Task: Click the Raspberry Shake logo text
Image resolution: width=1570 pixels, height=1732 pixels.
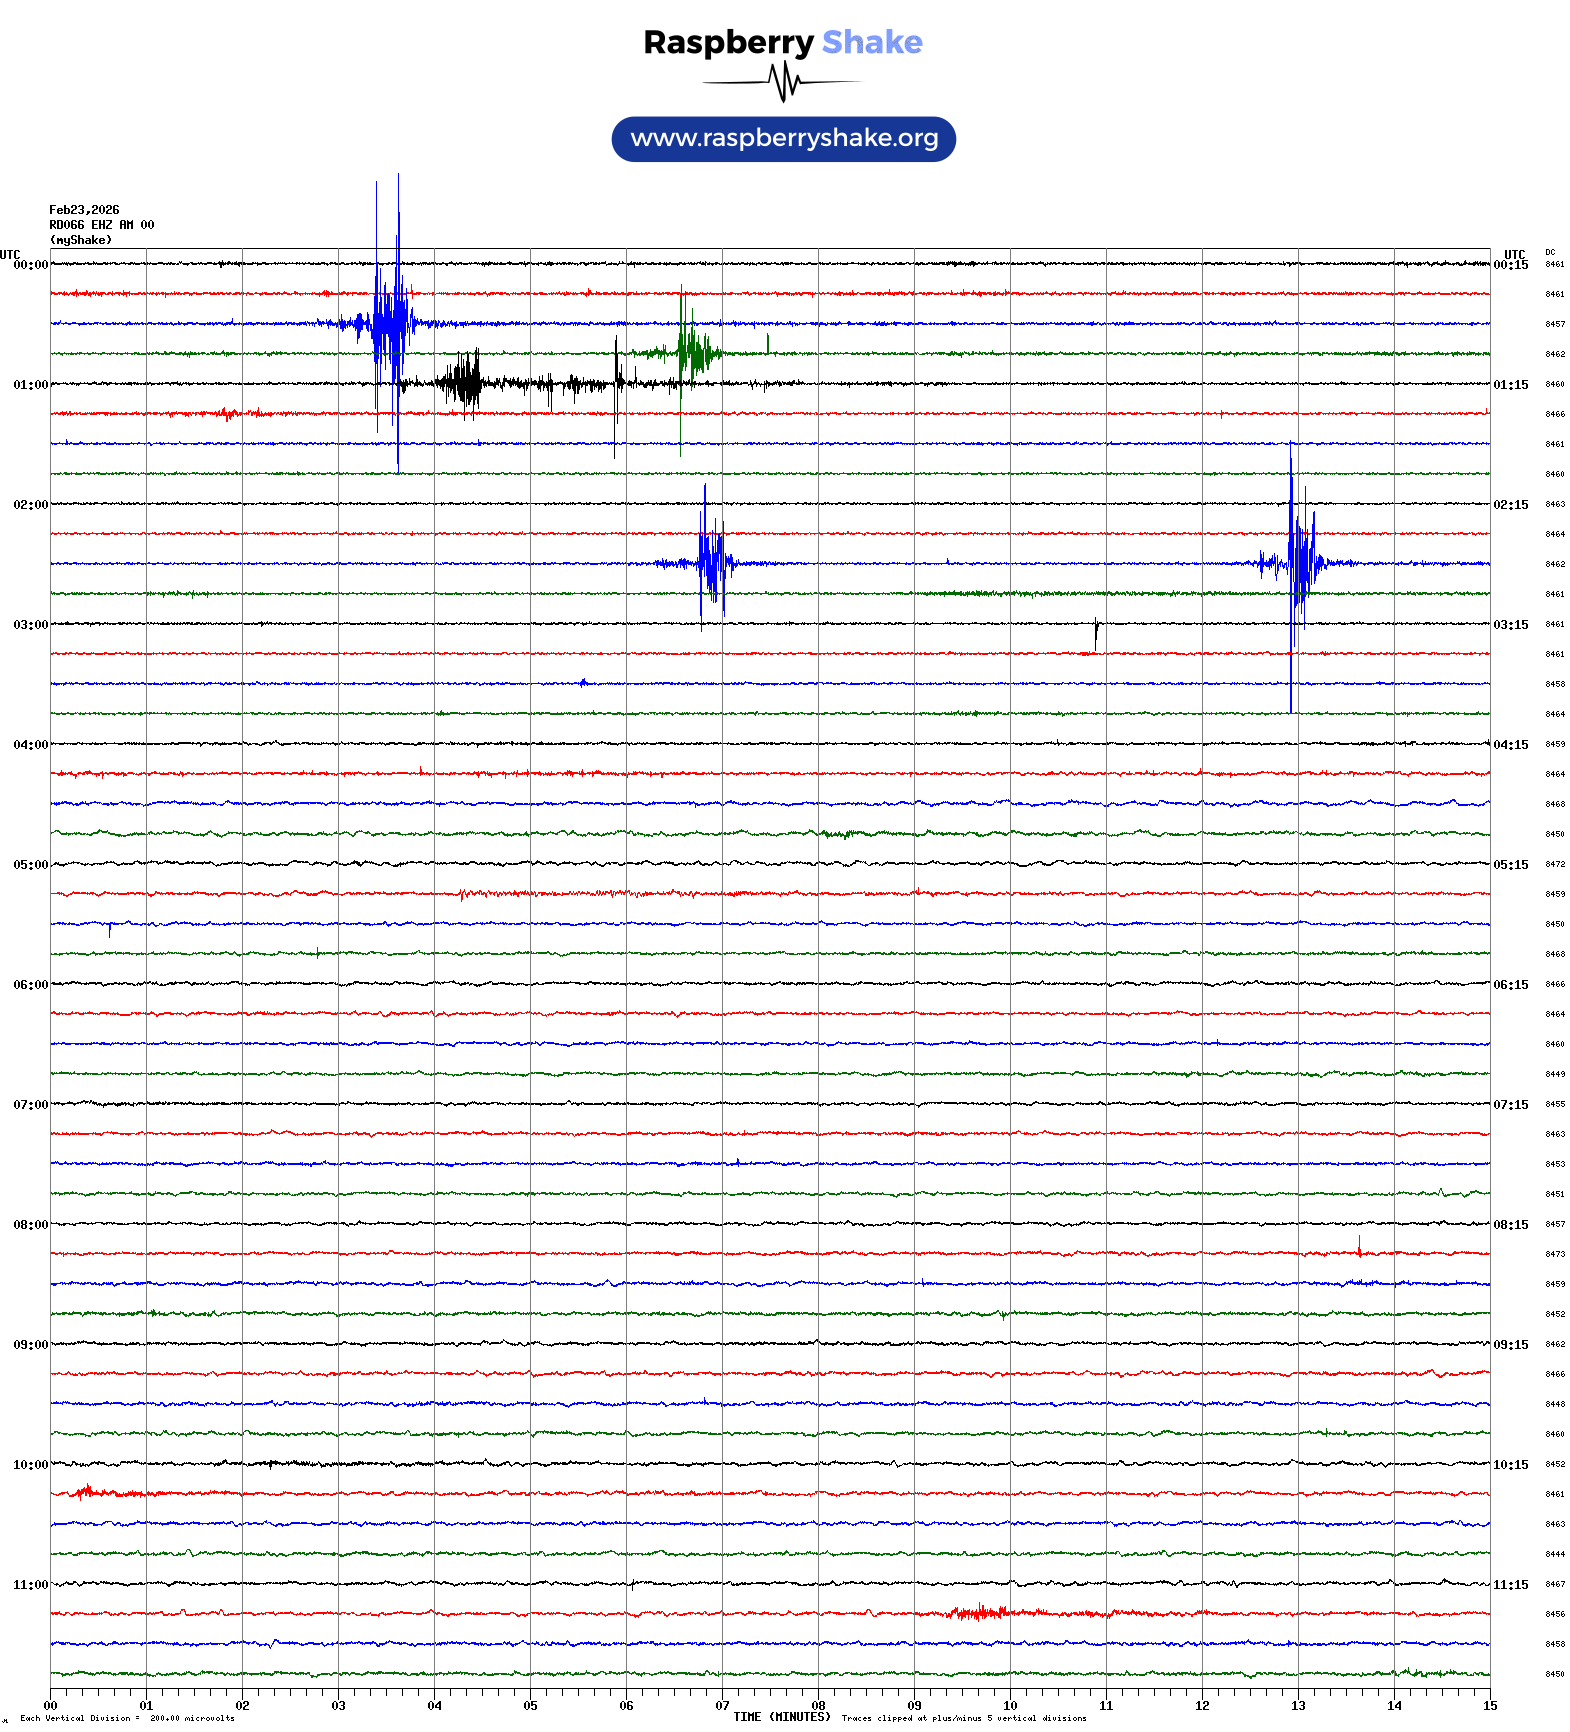Action: pos(782,43)
